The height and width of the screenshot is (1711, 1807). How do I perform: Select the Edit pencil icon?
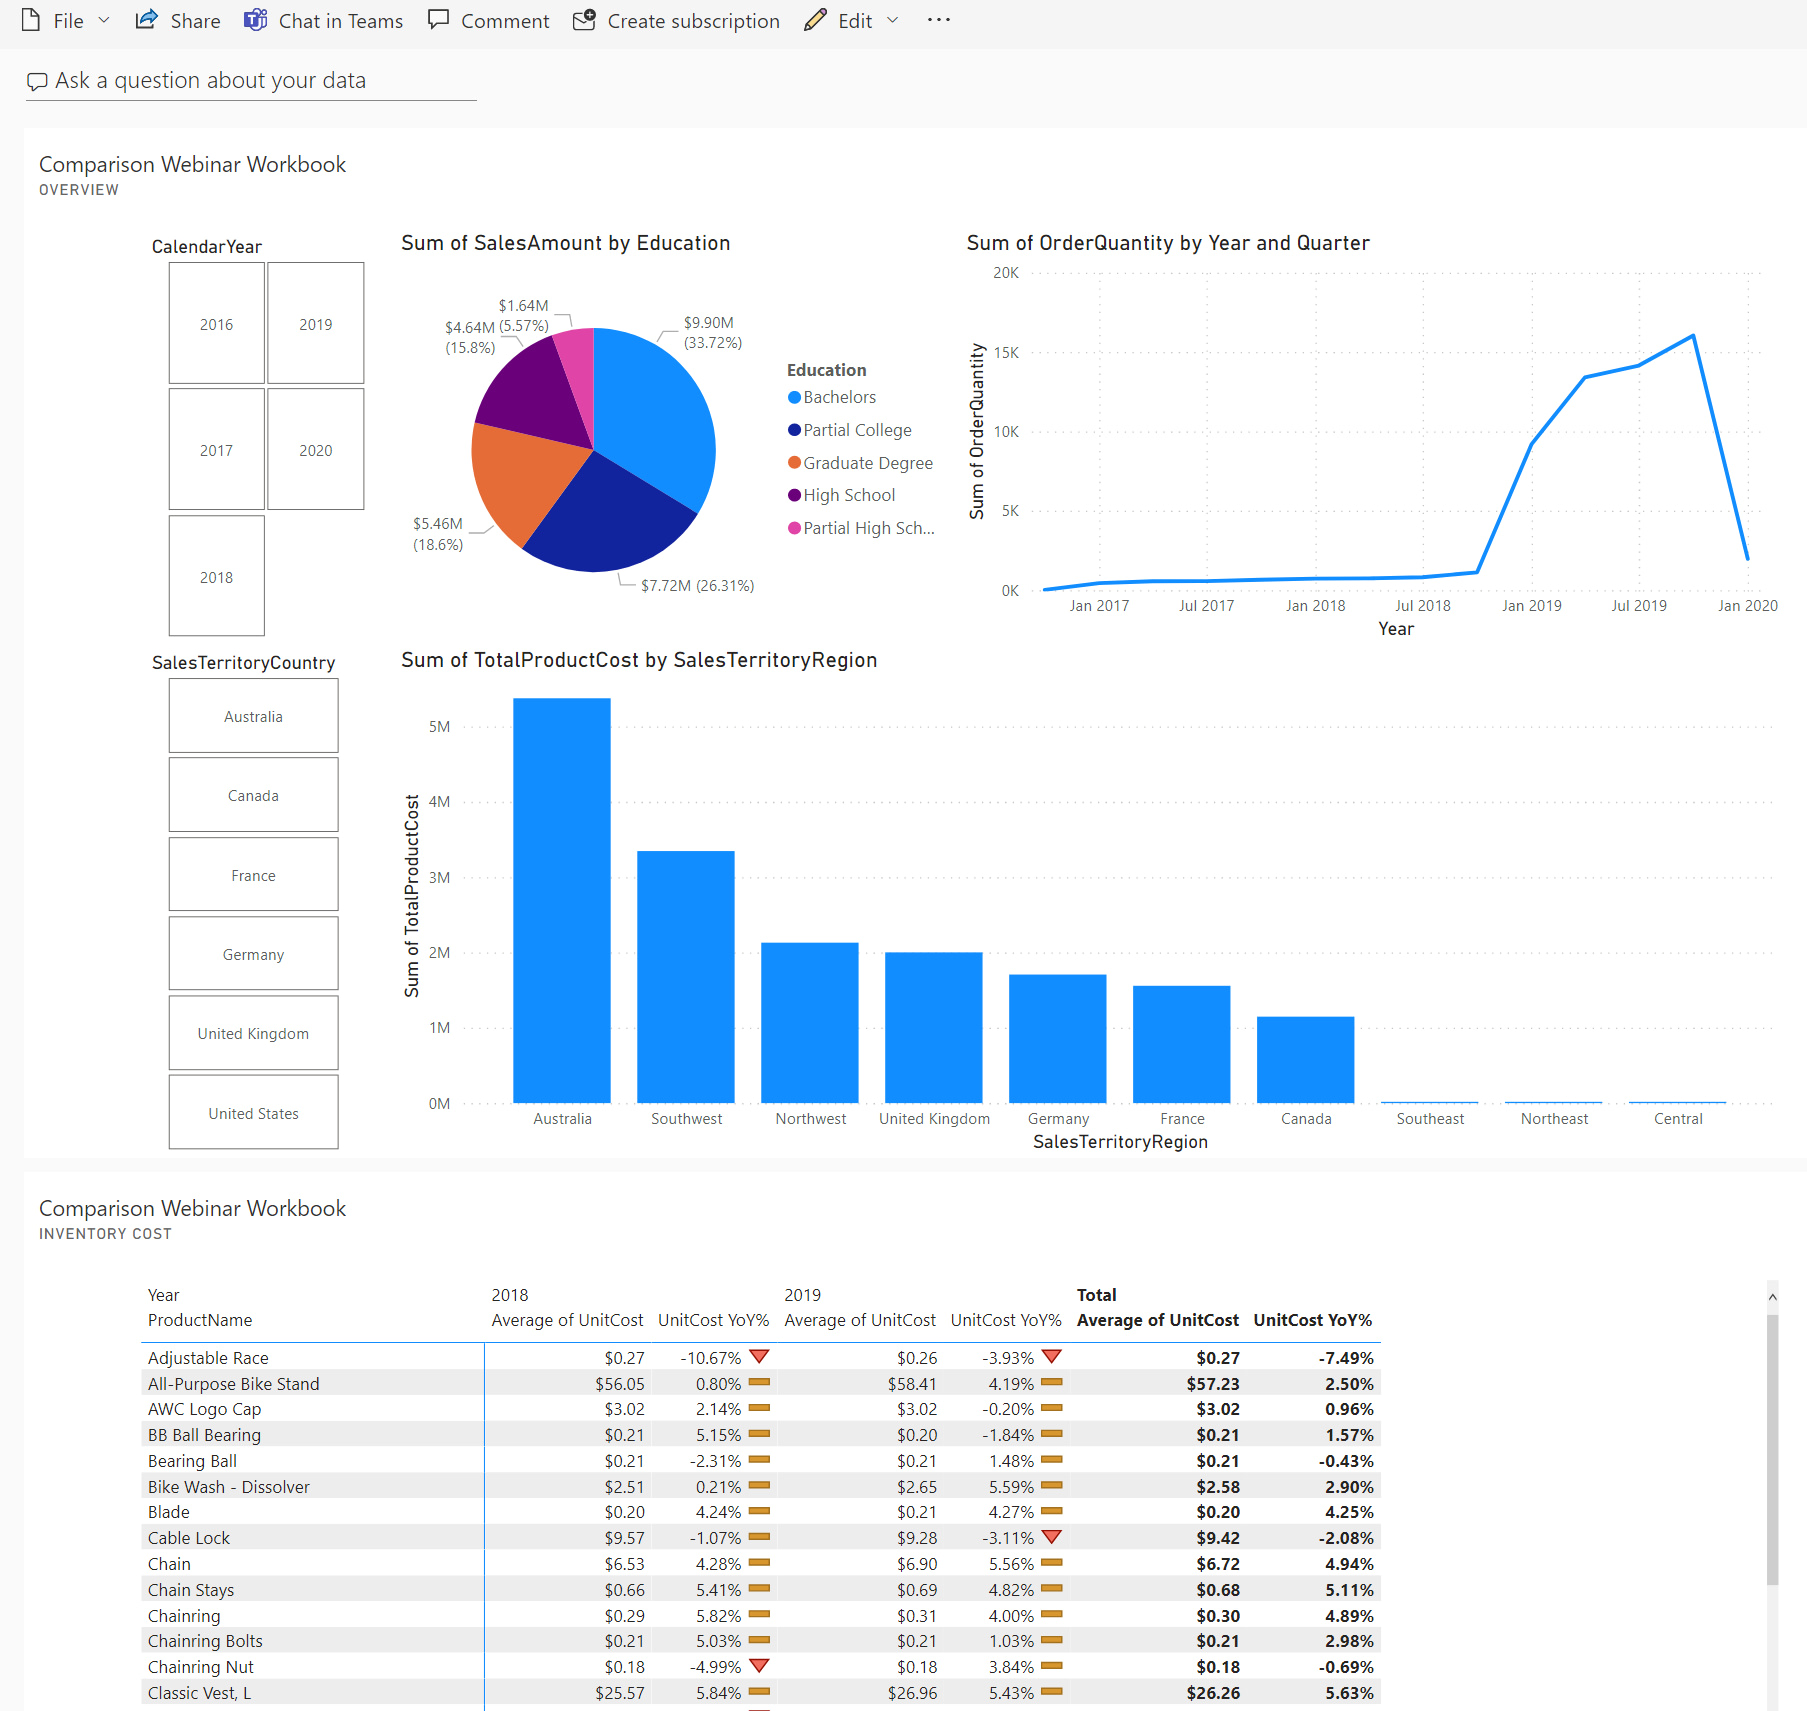pyautogui.click(x=813, y=18)
